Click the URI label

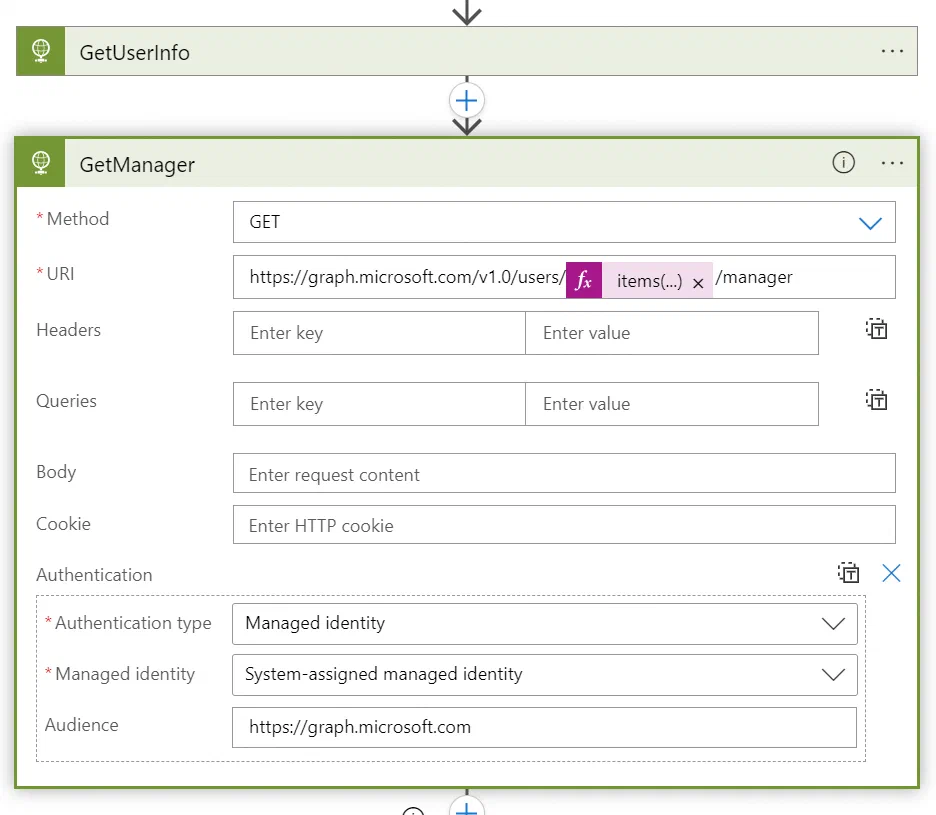[60, 274]
